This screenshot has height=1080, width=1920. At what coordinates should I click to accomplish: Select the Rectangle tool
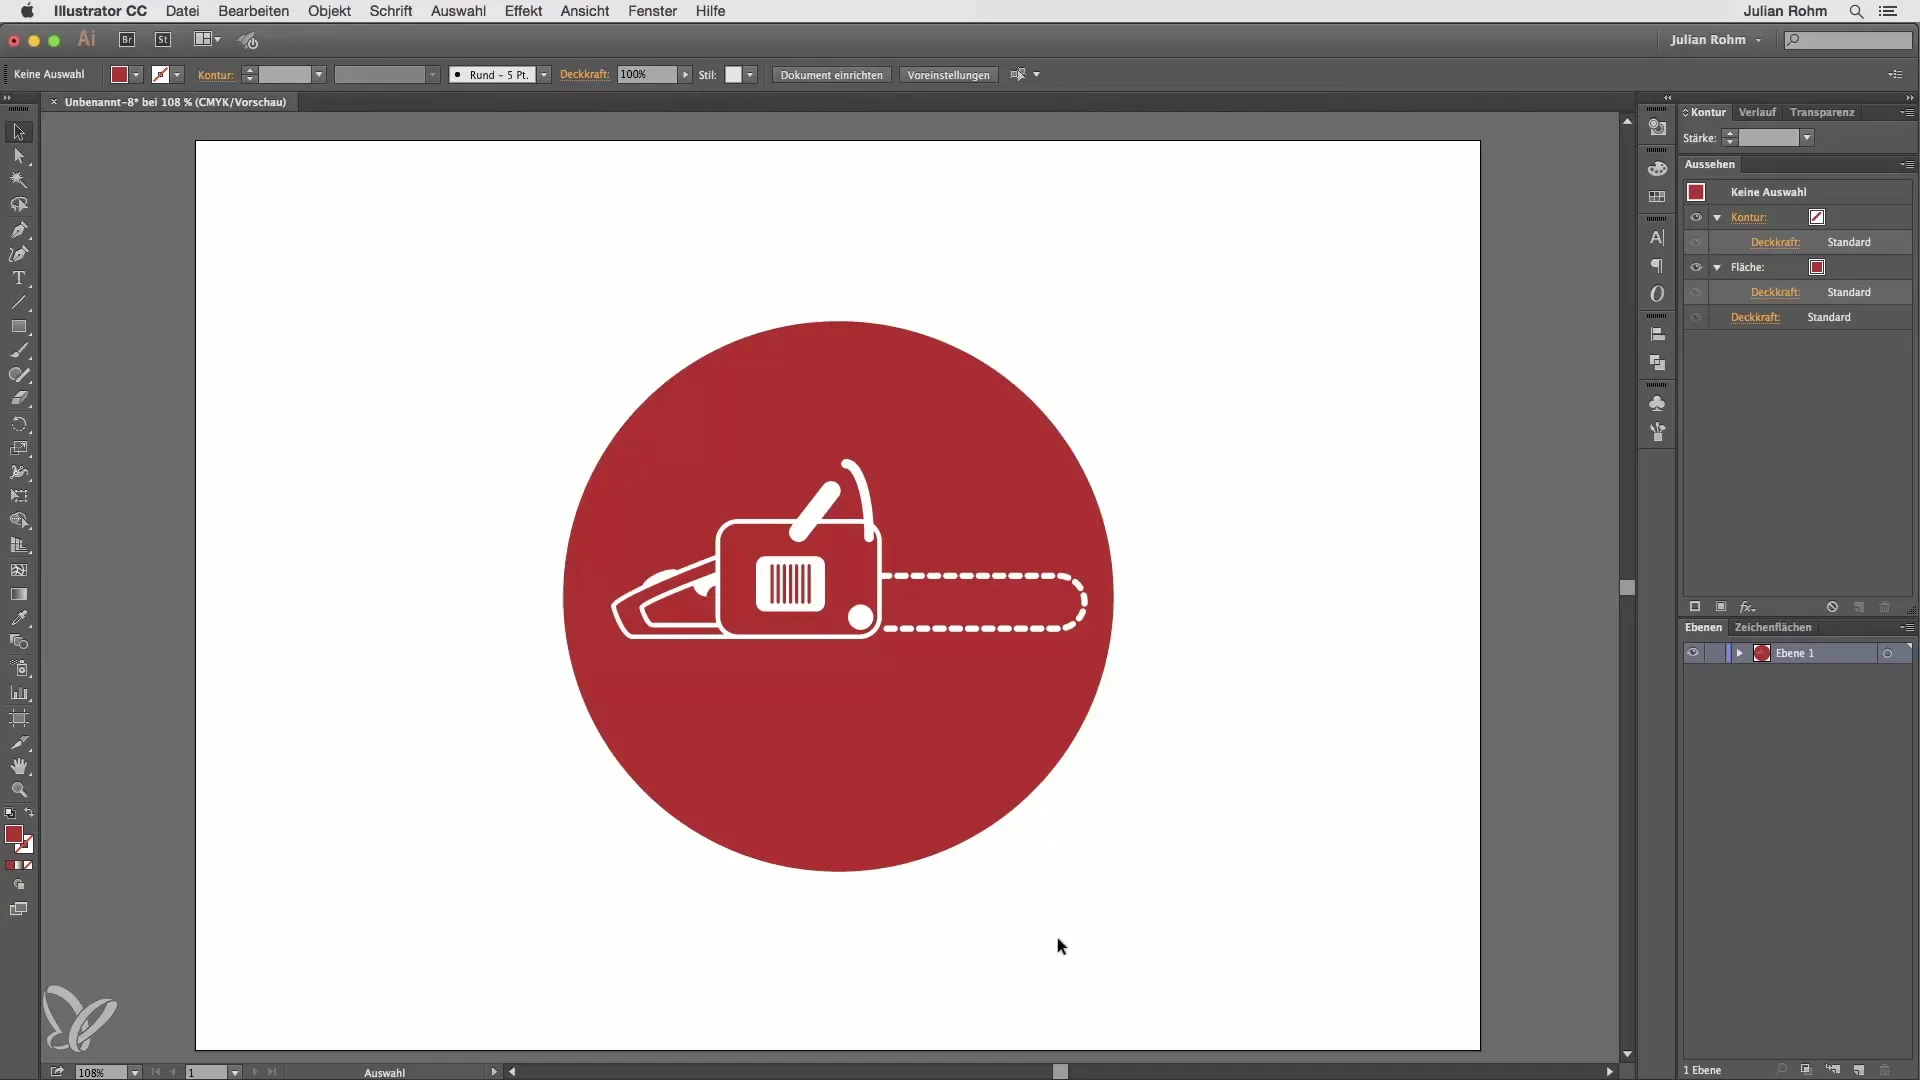(18, 327)
